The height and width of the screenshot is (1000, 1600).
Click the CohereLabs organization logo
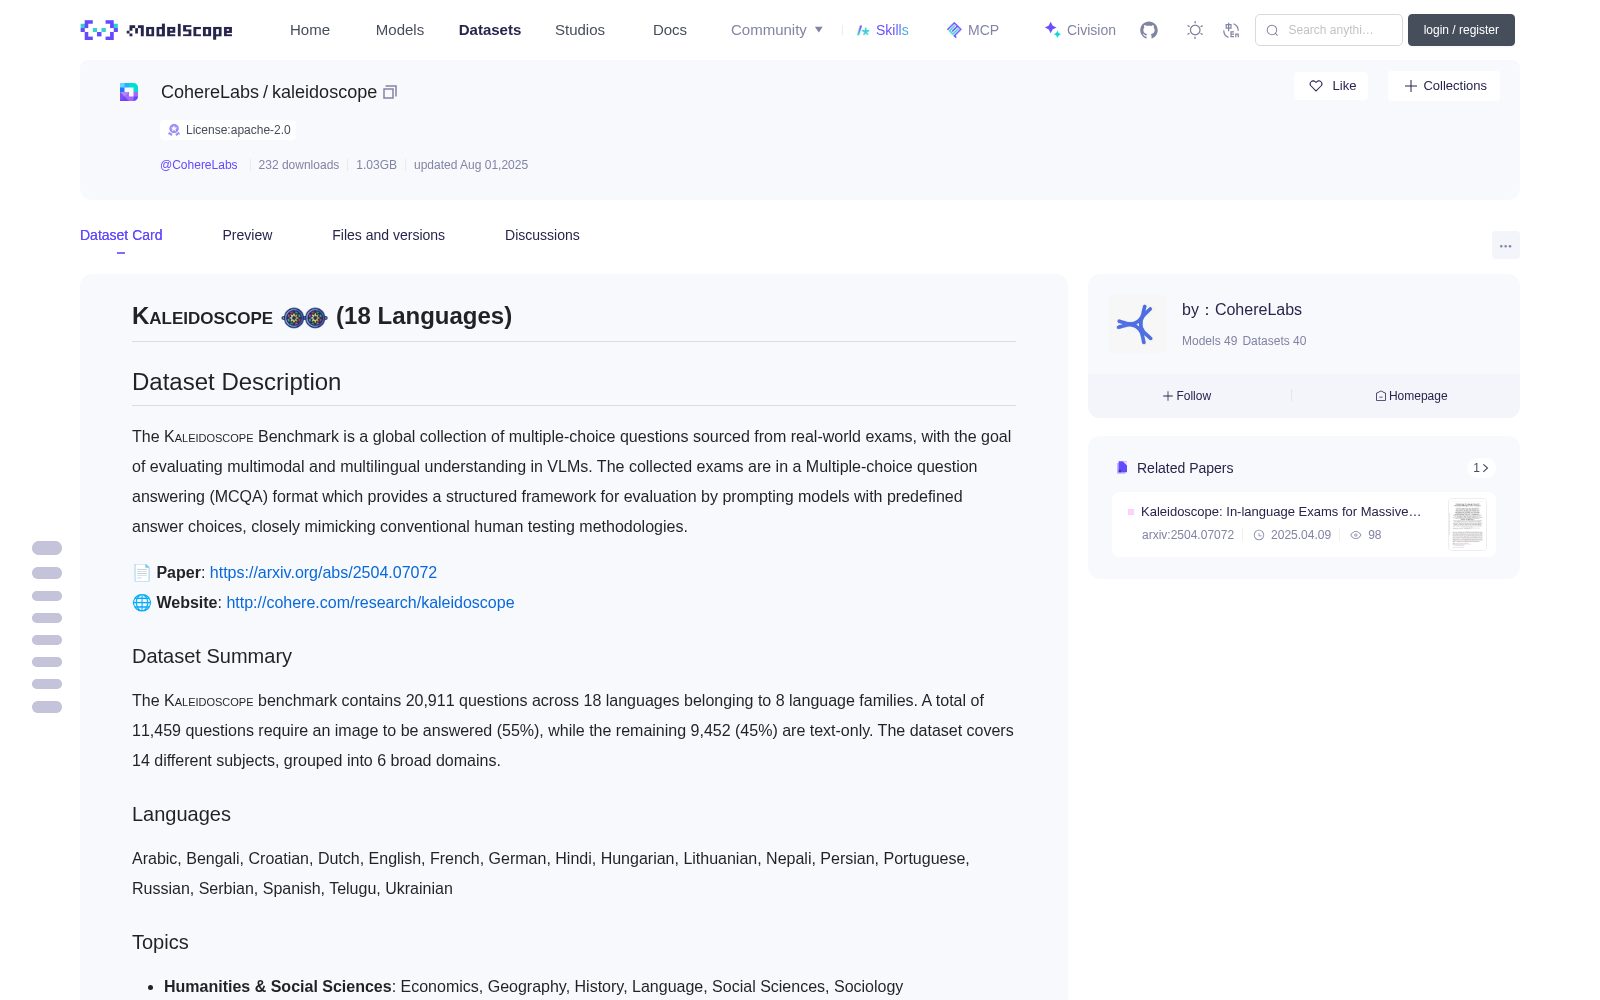click(1137, 324)
